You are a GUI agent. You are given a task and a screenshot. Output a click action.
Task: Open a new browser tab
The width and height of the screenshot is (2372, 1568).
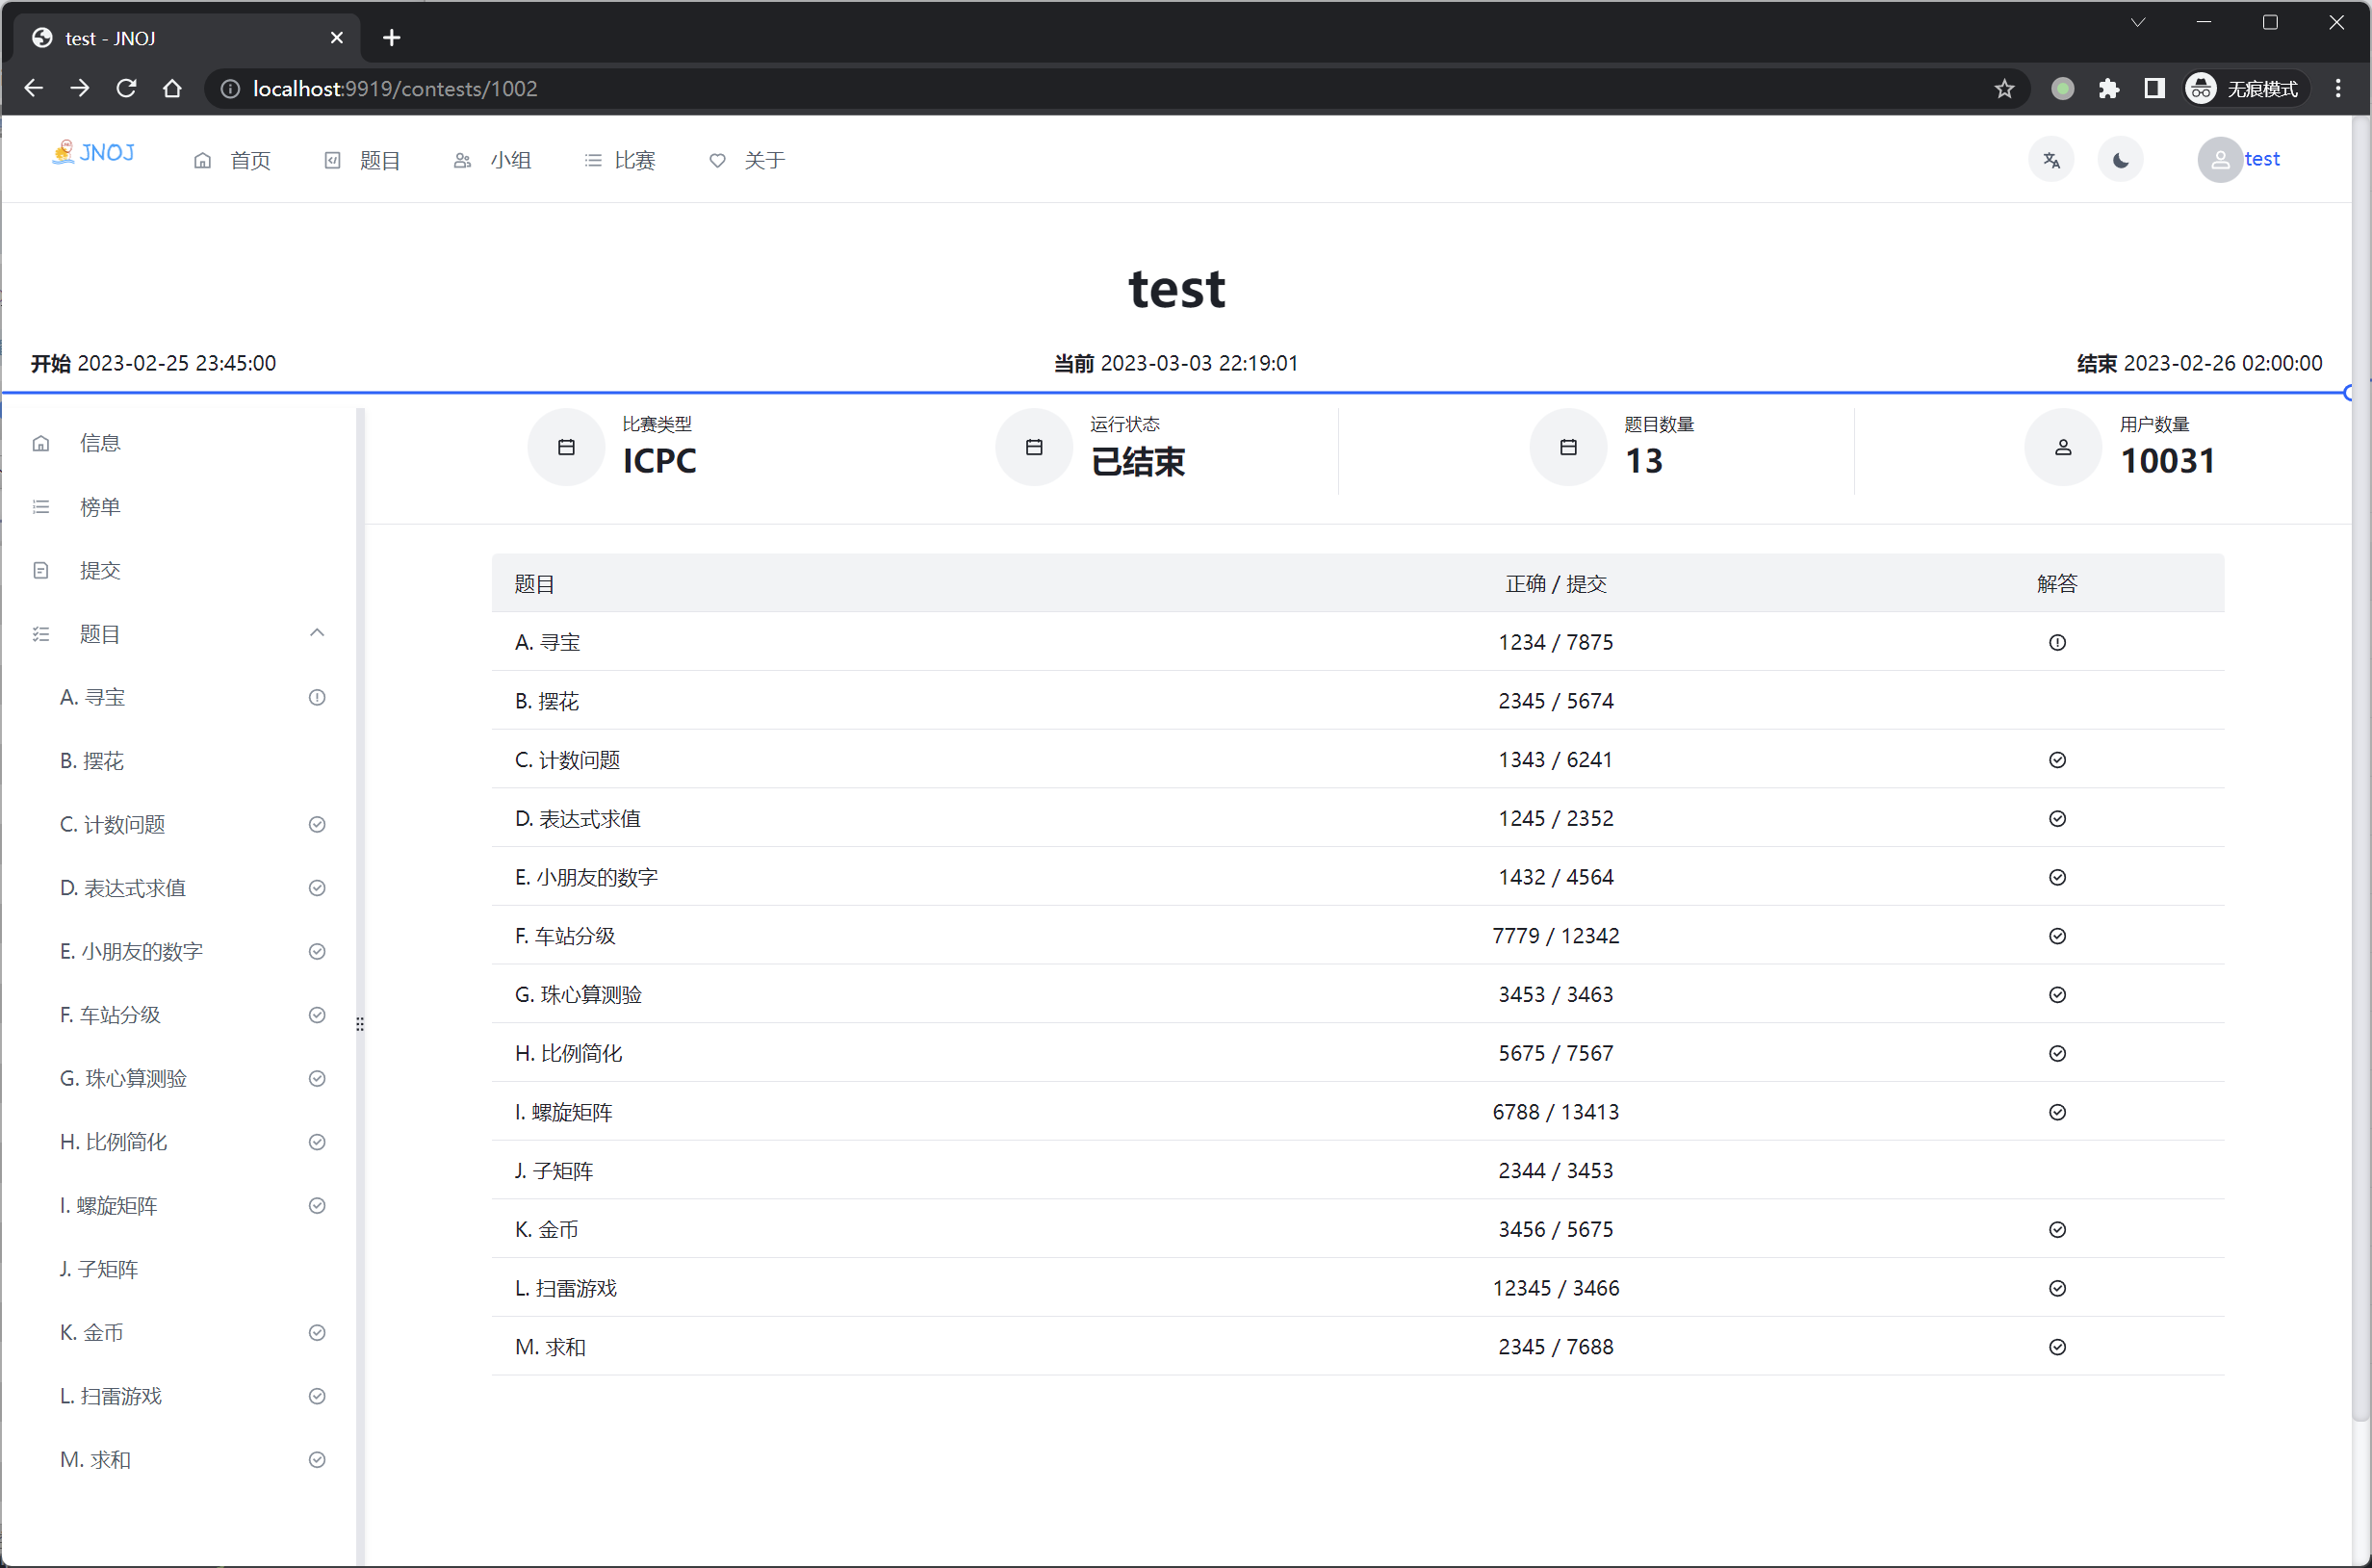(x=392, y=38)
